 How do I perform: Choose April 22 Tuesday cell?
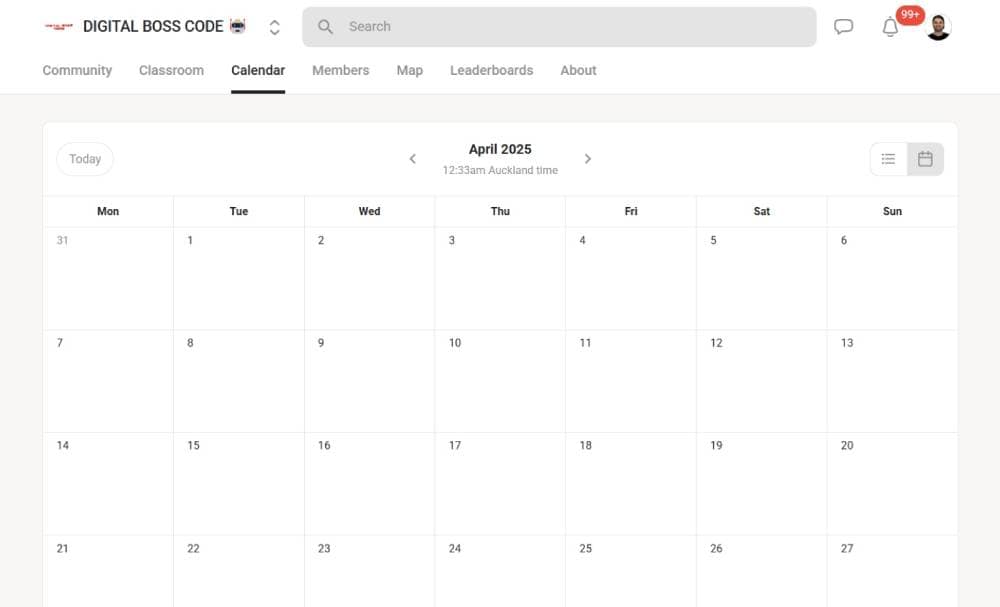[x=239, y=571]
